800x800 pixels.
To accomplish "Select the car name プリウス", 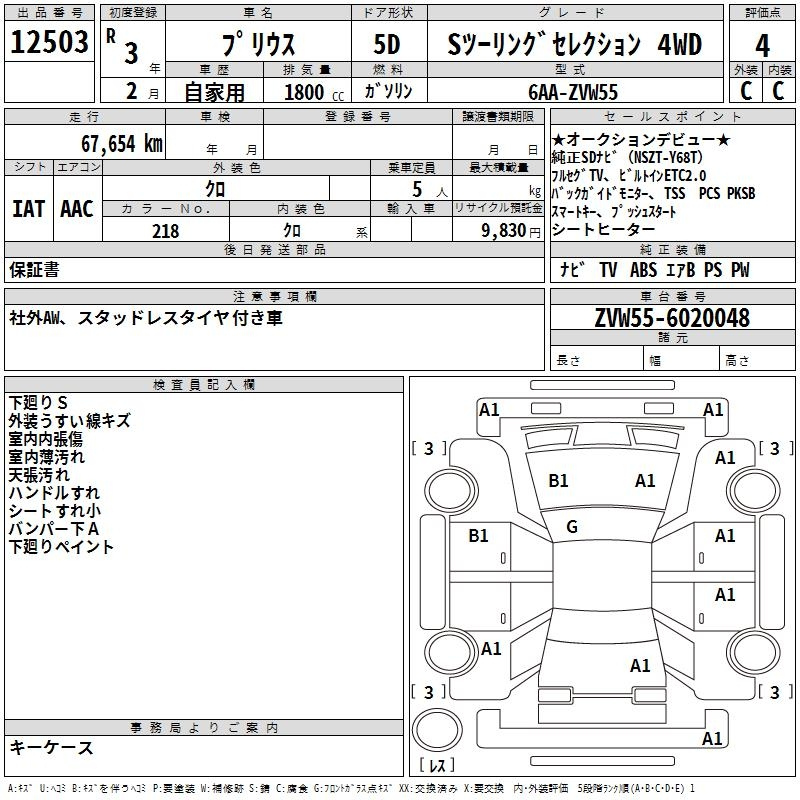I will tap(256, 45).
